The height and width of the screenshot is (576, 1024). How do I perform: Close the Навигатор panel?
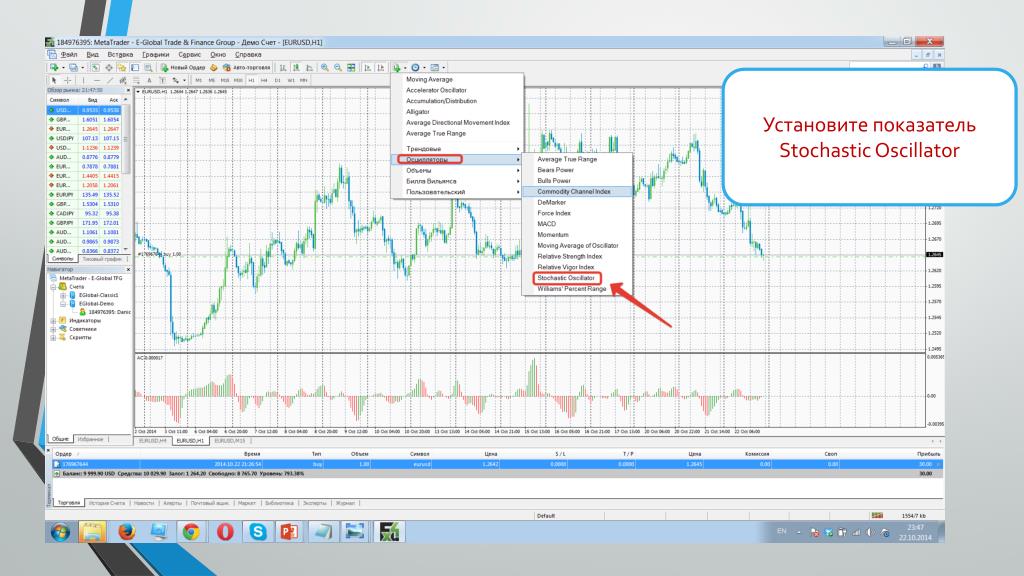pos(128,269)
